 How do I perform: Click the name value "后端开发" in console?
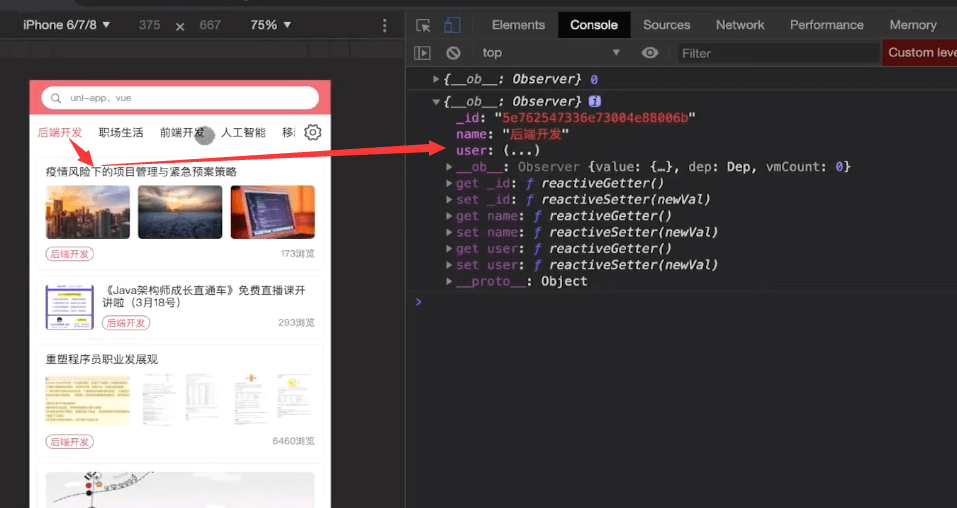pyautogui.click(x=535, y=134)
